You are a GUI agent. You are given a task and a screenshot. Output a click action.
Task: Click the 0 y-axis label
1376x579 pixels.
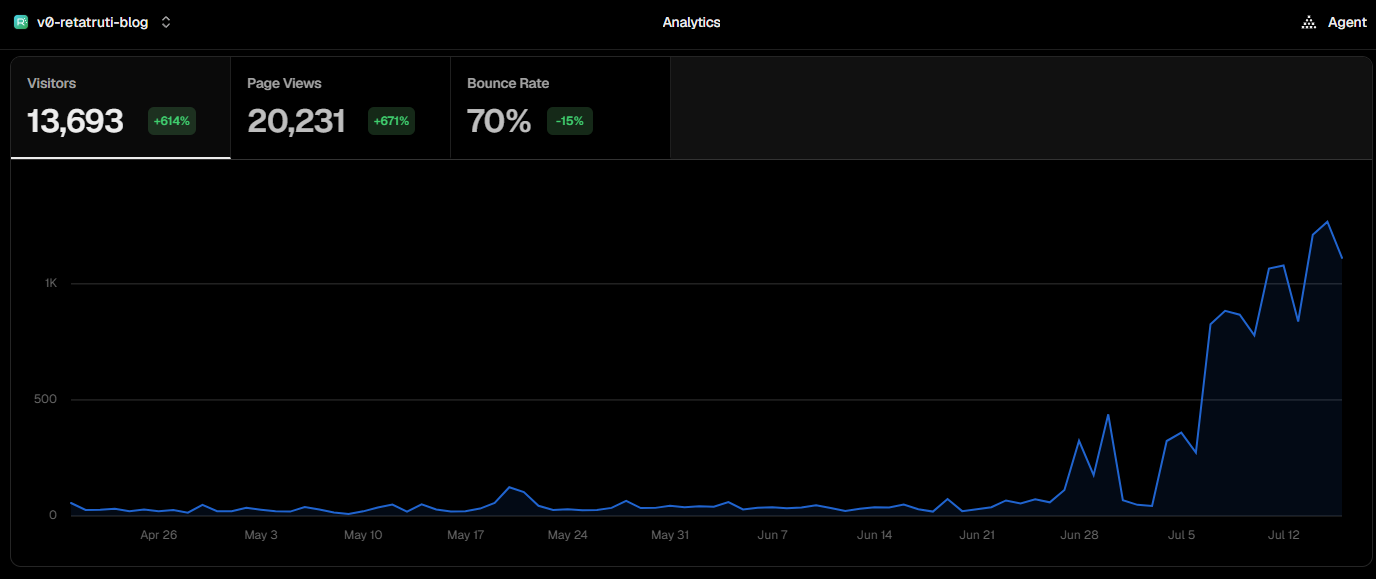coord(54,515)
